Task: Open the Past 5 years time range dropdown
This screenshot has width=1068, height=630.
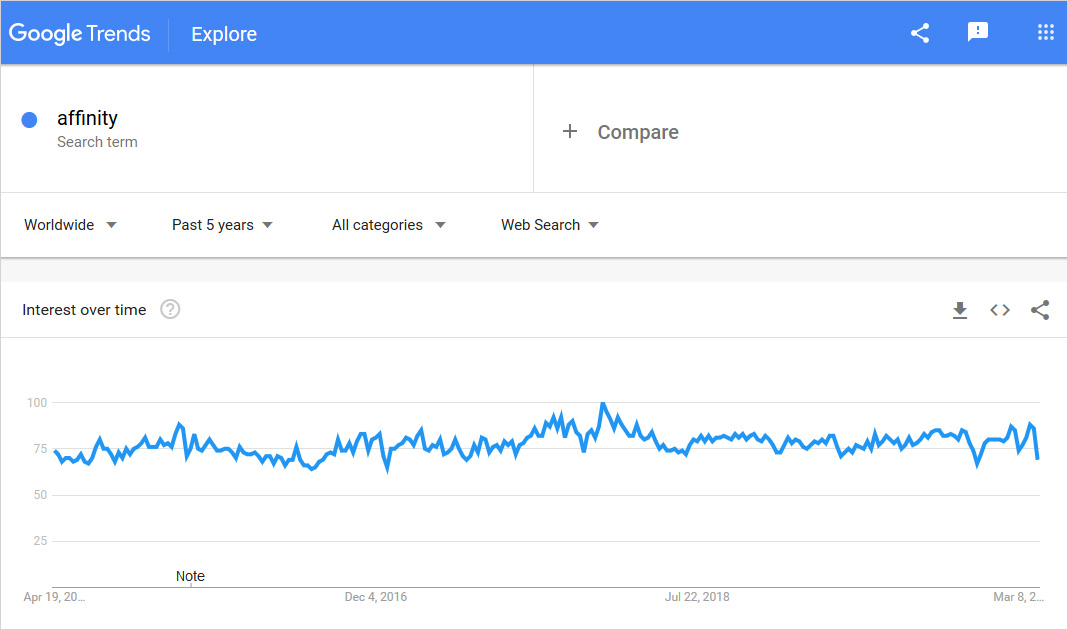Action: (222, 225)
